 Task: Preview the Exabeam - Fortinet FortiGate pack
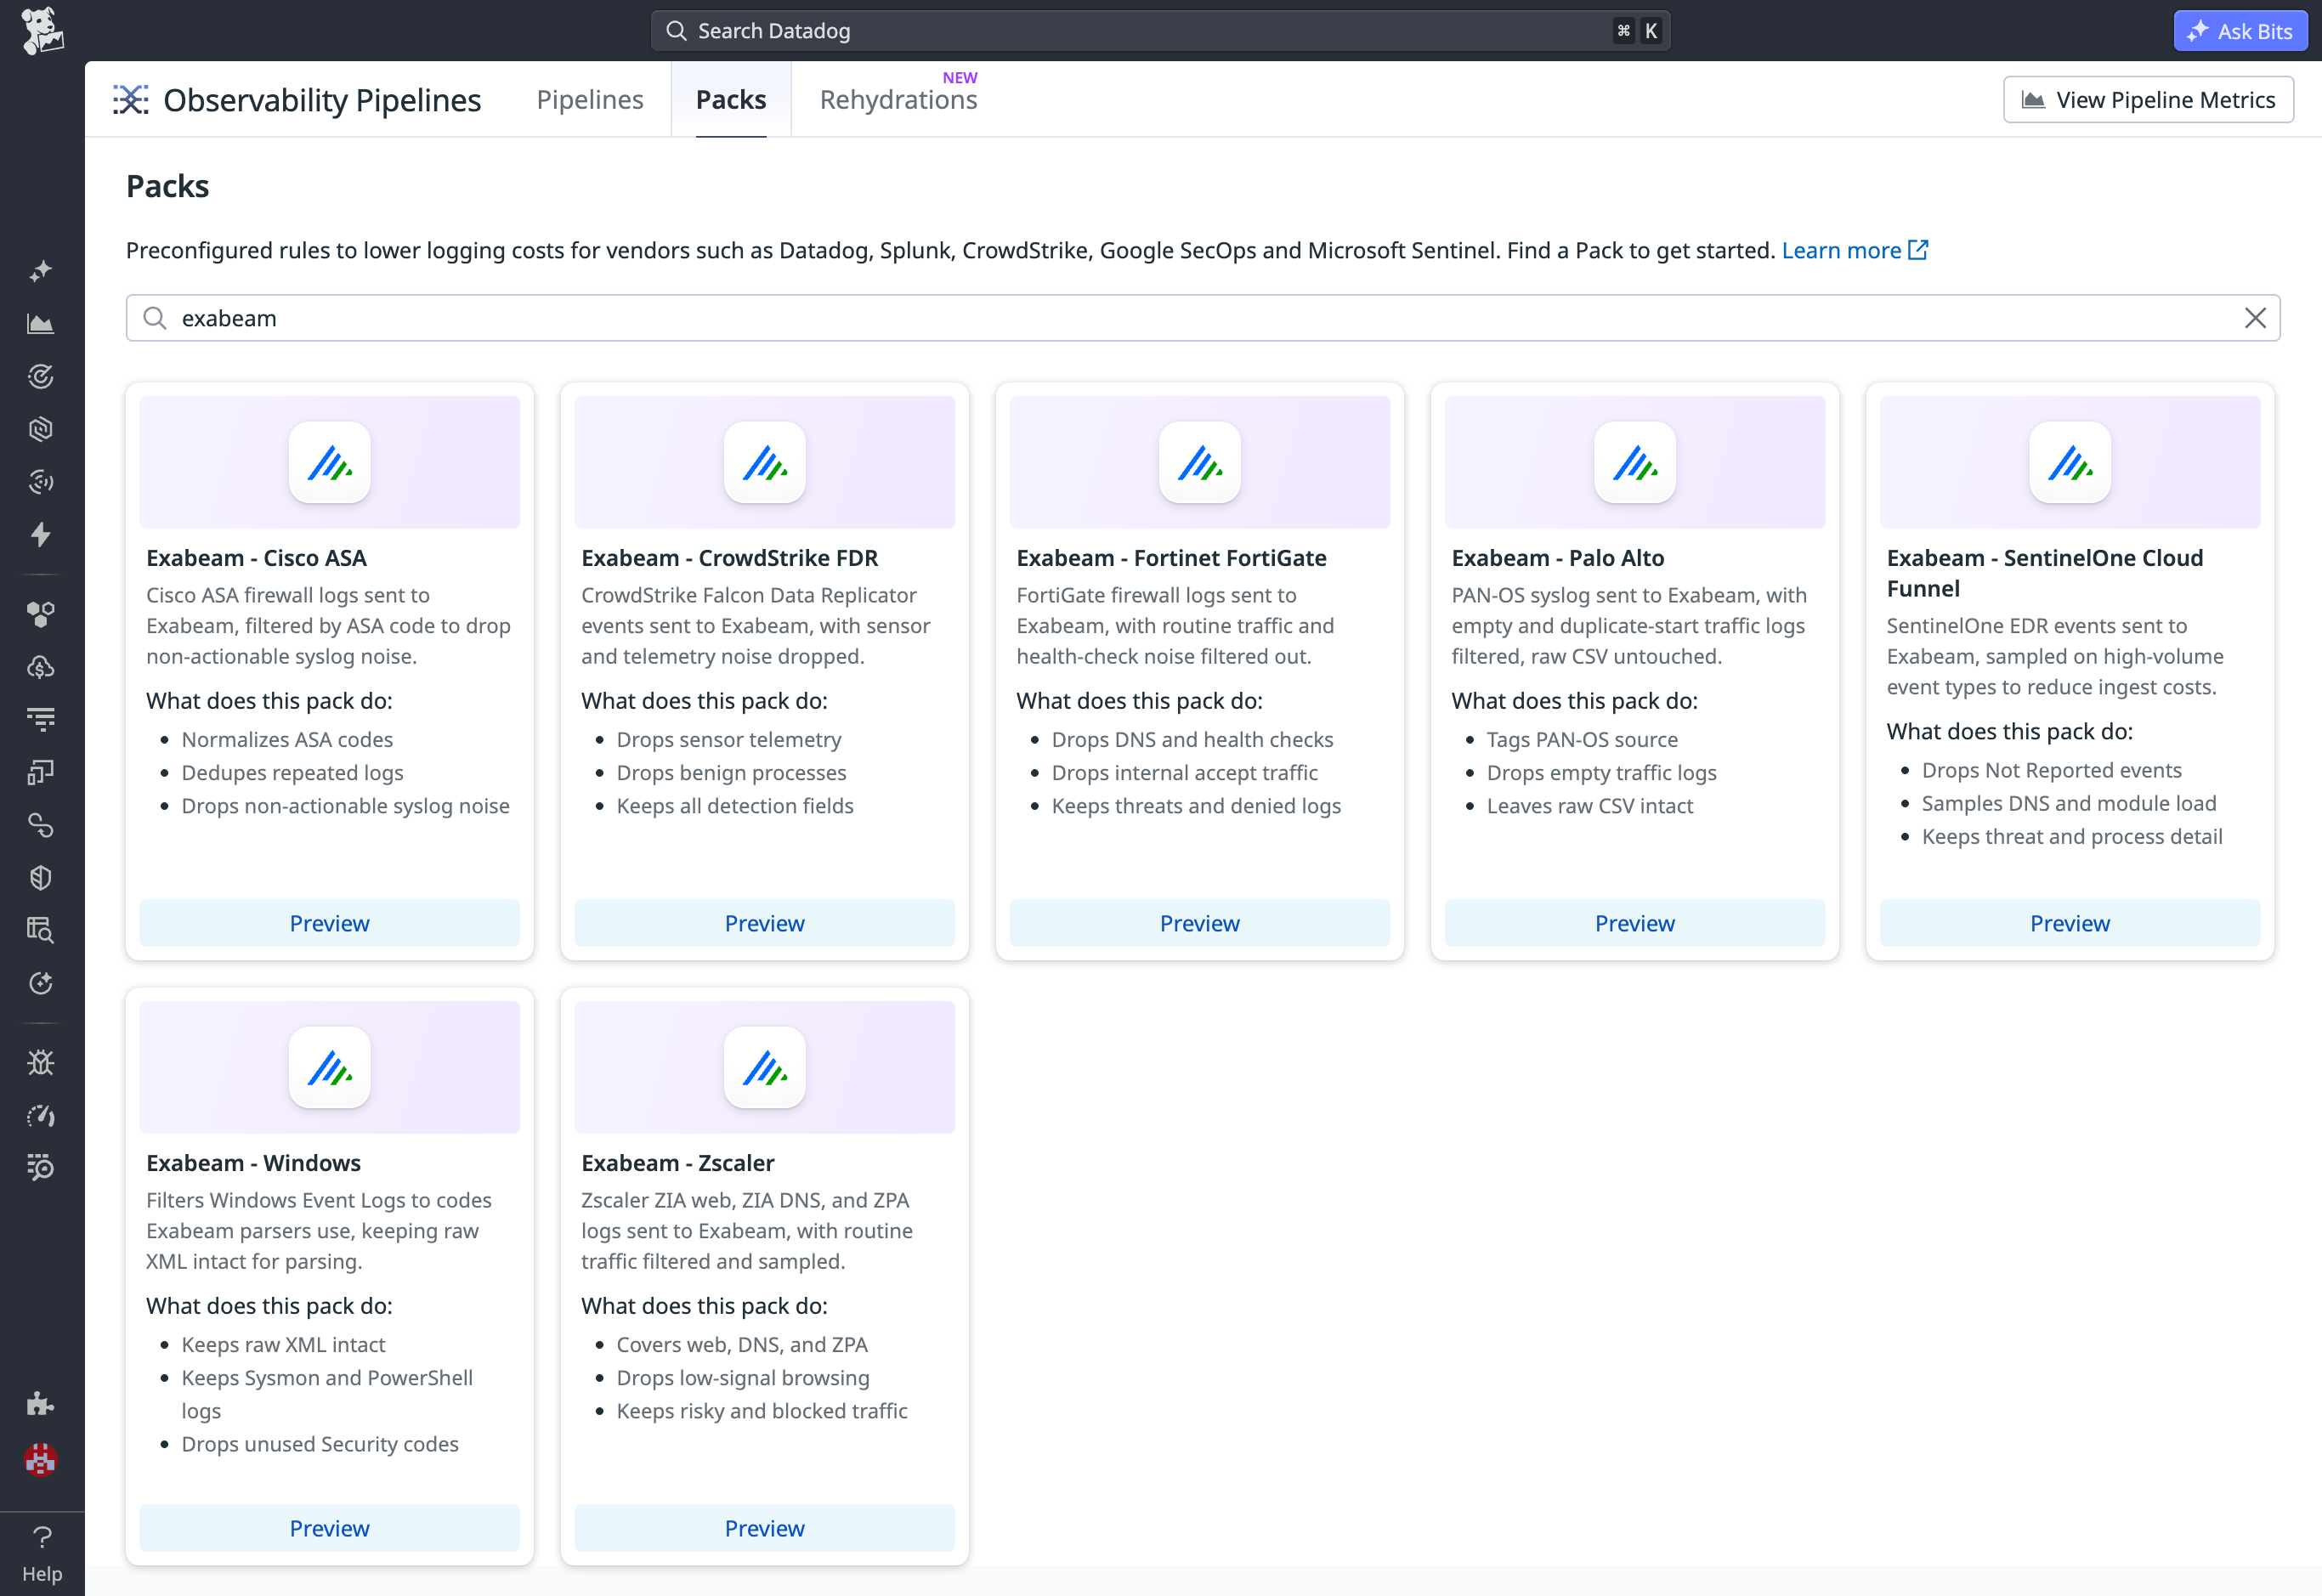tap(1199, 923)
